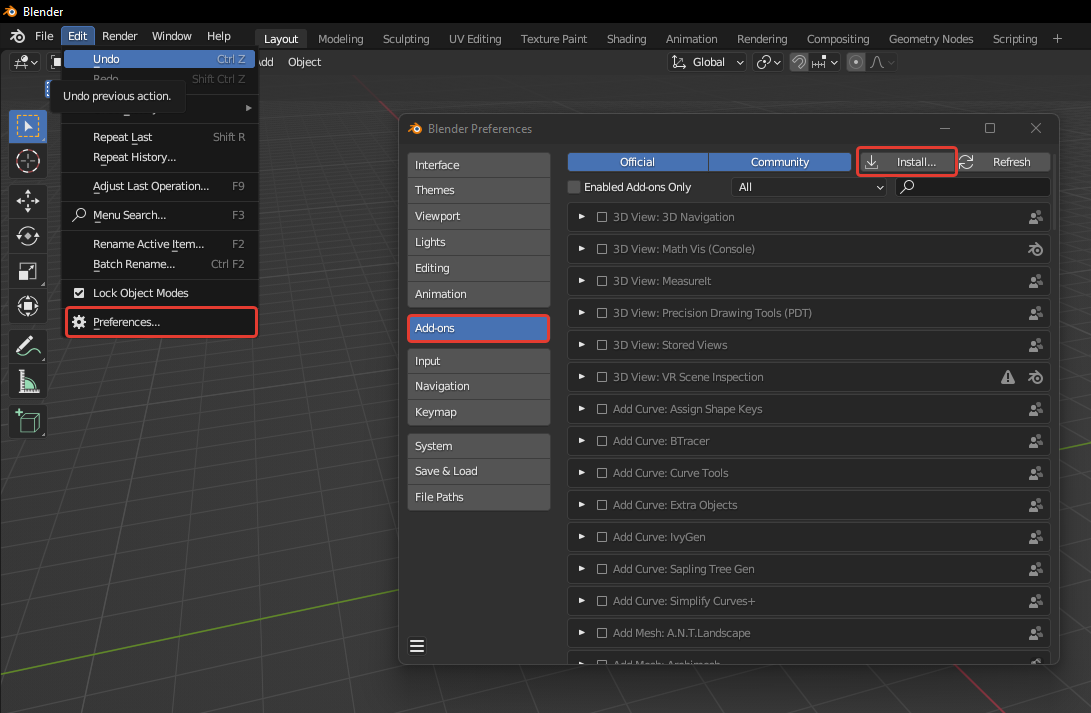Expand the 3D Navigation add-on details

click(x=582, y=217)
